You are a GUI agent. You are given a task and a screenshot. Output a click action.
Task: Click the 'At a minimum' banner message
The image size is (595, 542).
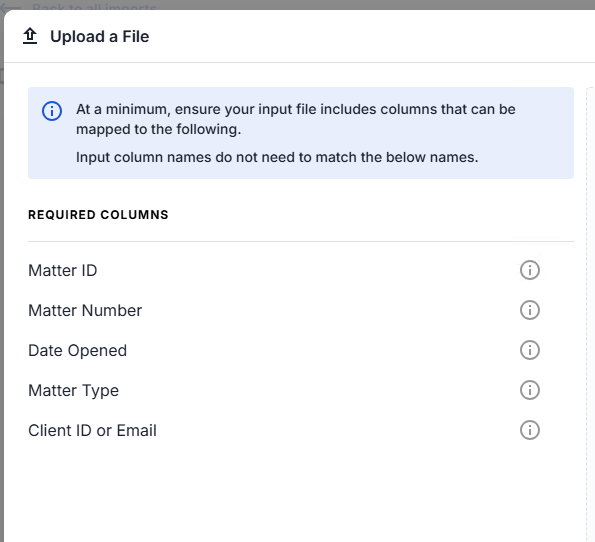[296, 119]
